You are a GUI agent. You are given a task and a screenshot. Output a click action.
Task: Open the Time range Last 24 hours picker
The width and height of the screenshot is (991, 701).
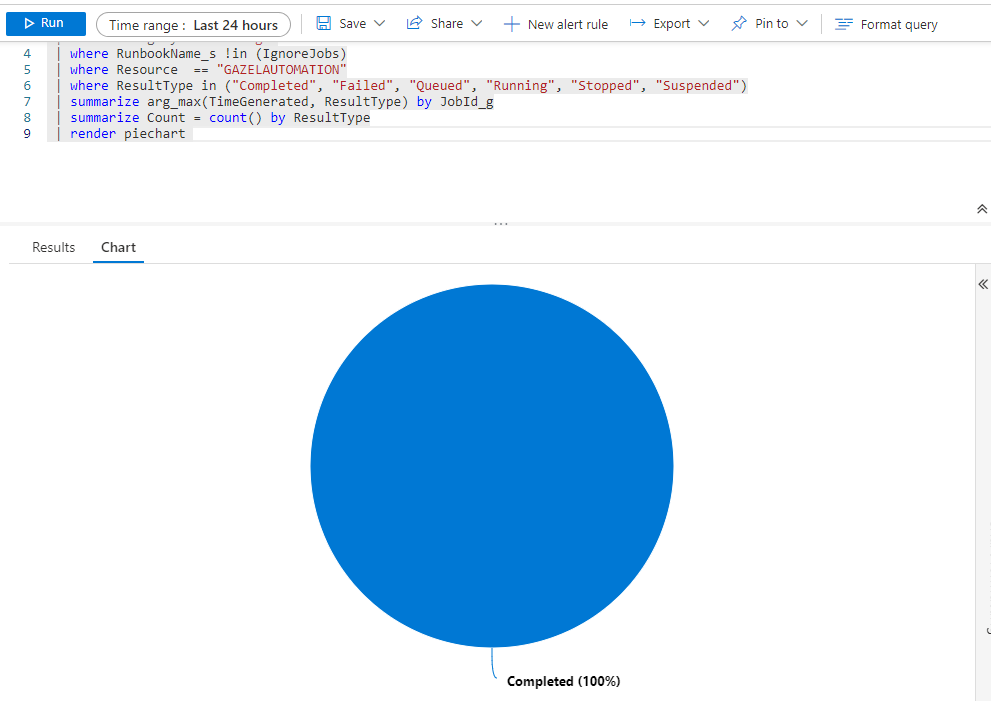coord(193,25)
